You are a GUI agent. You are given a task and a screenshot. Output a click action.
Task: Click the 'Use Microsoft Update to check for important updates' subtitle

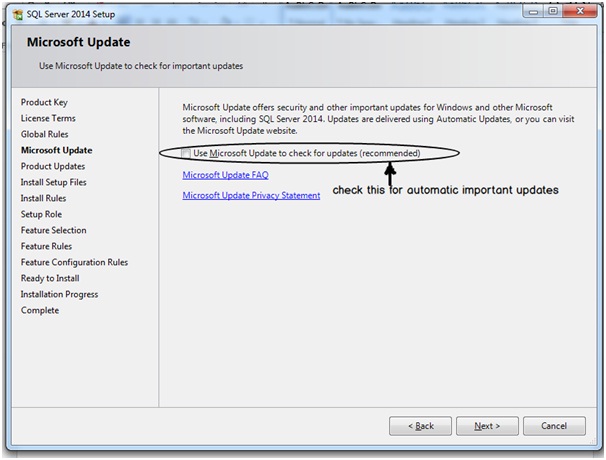[141, 66]
